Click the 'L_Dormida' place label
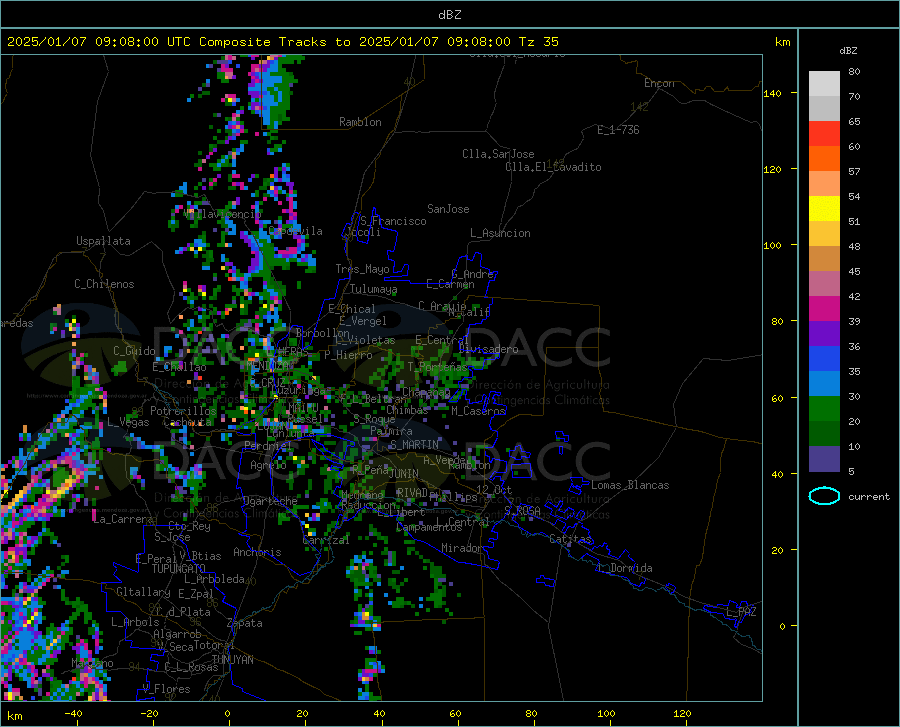This screenshot has width=900, height=727. (x=625, y=568)
